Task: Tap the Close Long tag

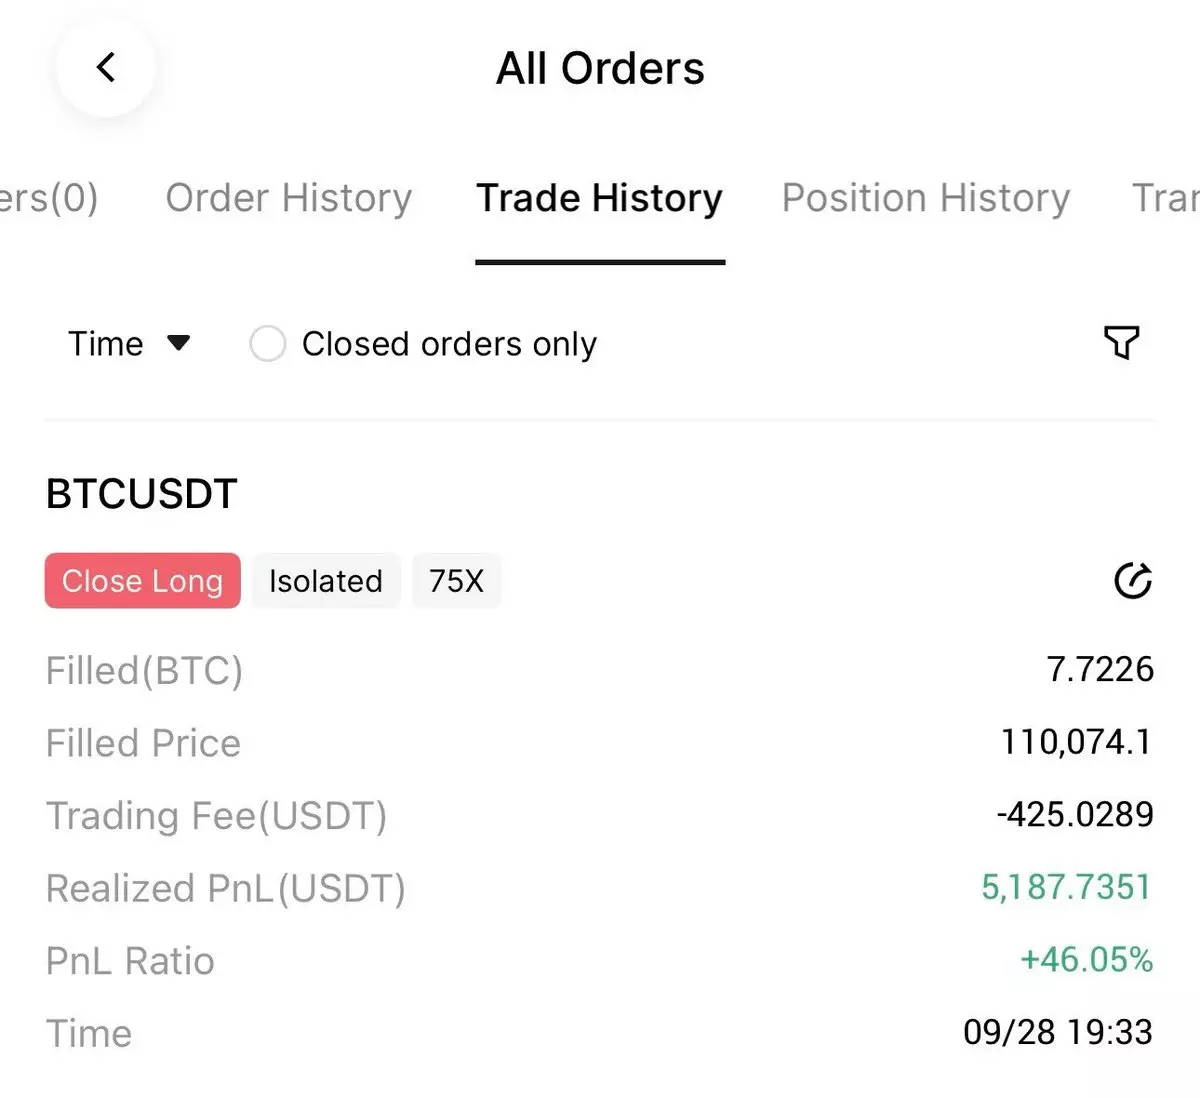Action: (x=142, y=581)
